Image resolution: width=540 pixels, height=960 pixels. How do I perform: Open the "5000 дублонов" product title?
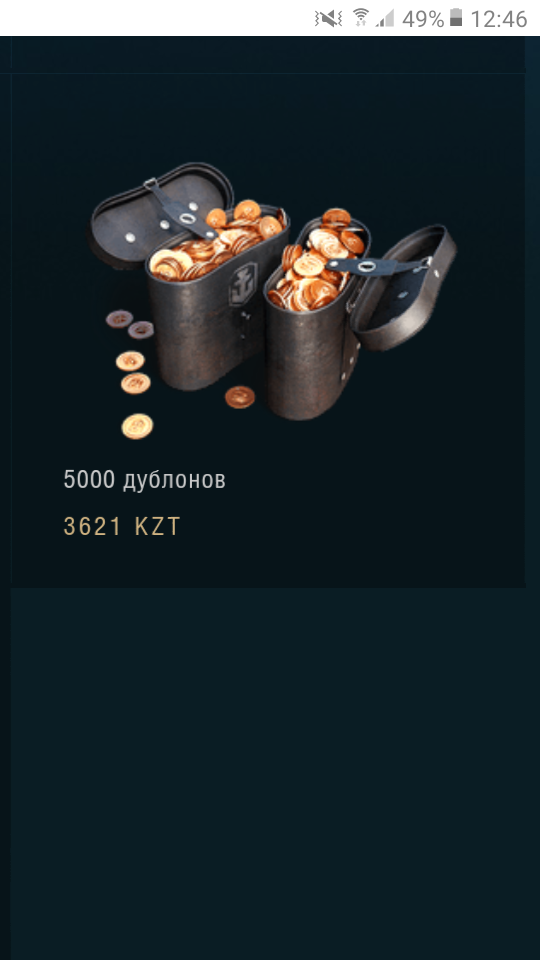click(144, 480)
